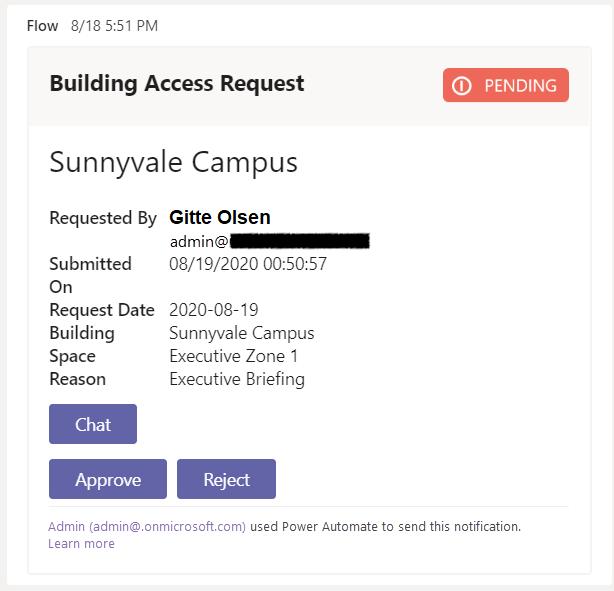Screen dimensions: 614x591
Task: Click the info icon in the PENDING badge
Action: point(461,86)
